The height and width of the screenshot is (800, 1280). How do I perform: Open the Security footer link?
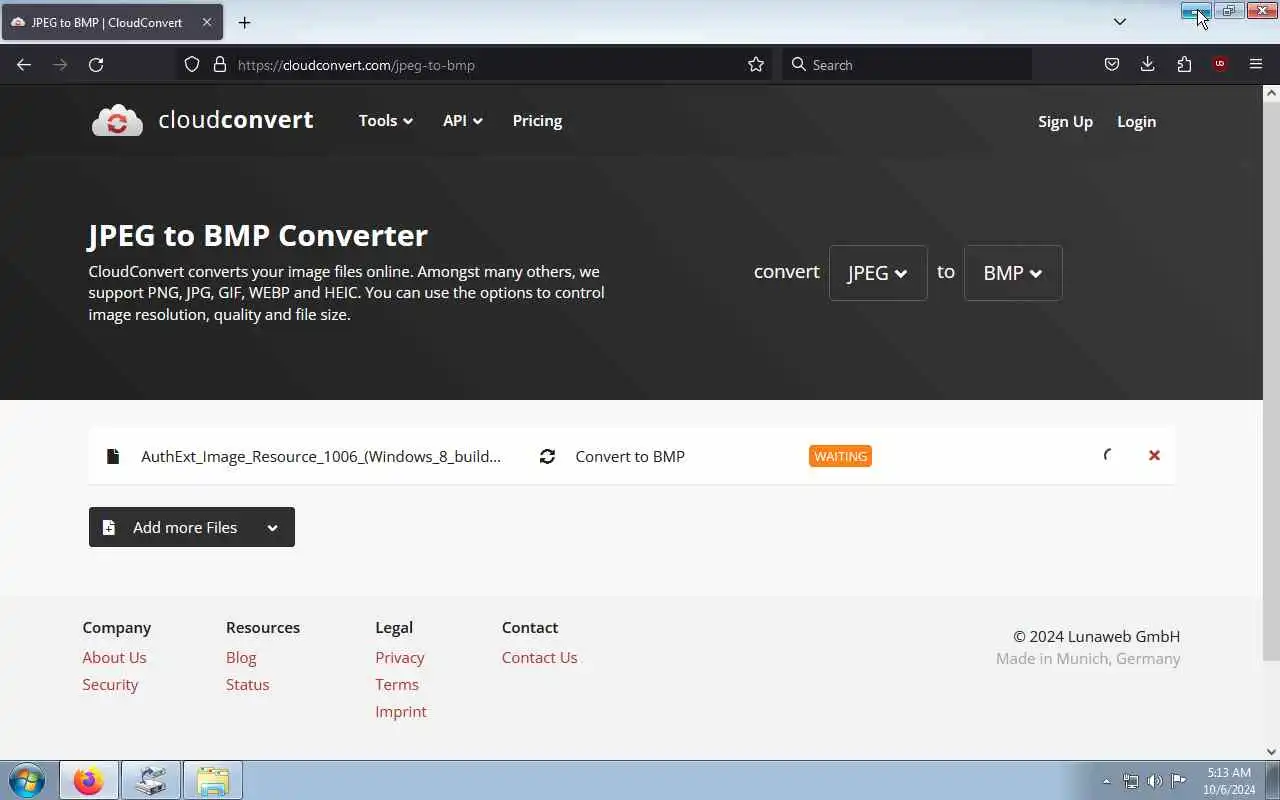pyautogui.click(x=110, y=684)
